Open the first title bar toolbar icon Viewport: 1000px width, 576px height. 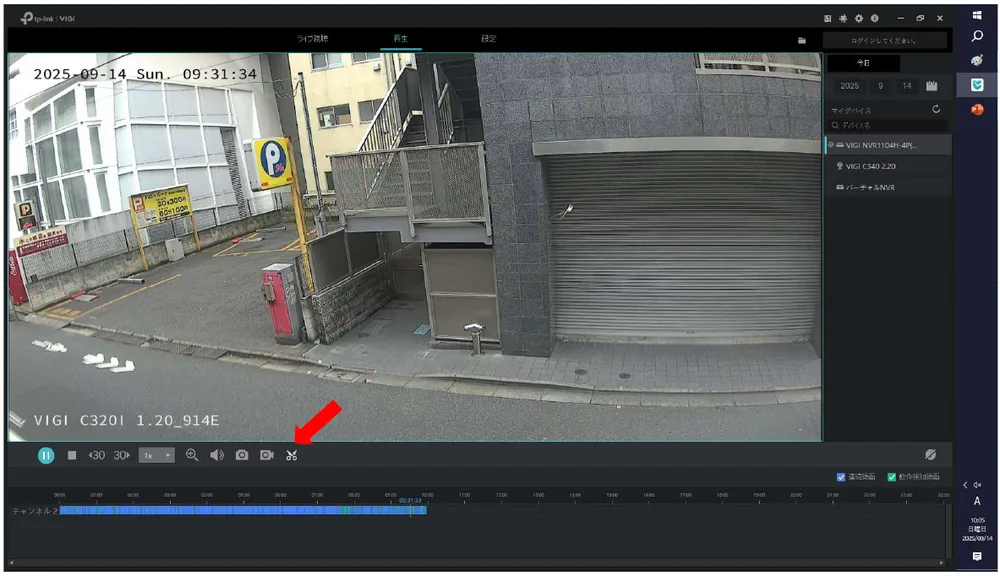pos(828,18)
